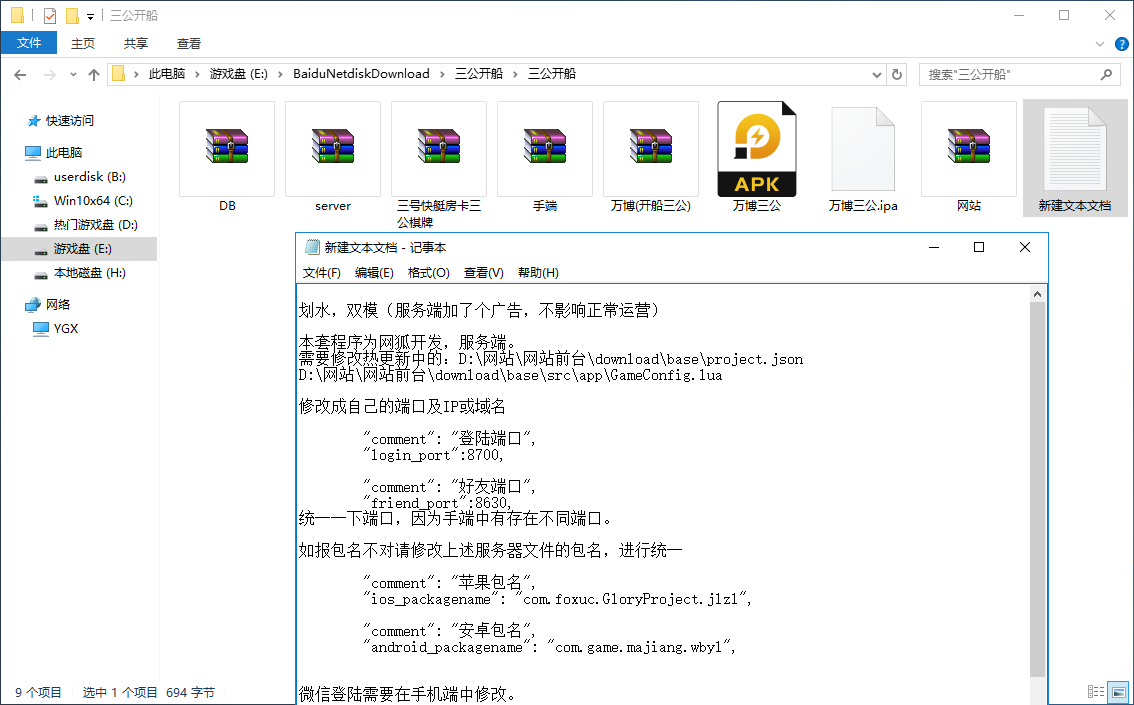Open the help question mark icon
The height and width of the screenshot is (705, 1134).
[x=1121, y=44]
